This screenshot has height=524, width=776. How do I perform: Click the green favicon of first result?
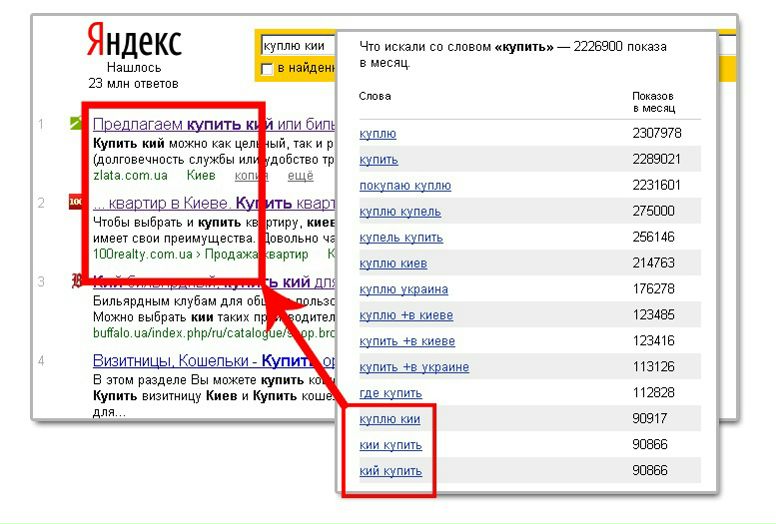coord(75,124)
